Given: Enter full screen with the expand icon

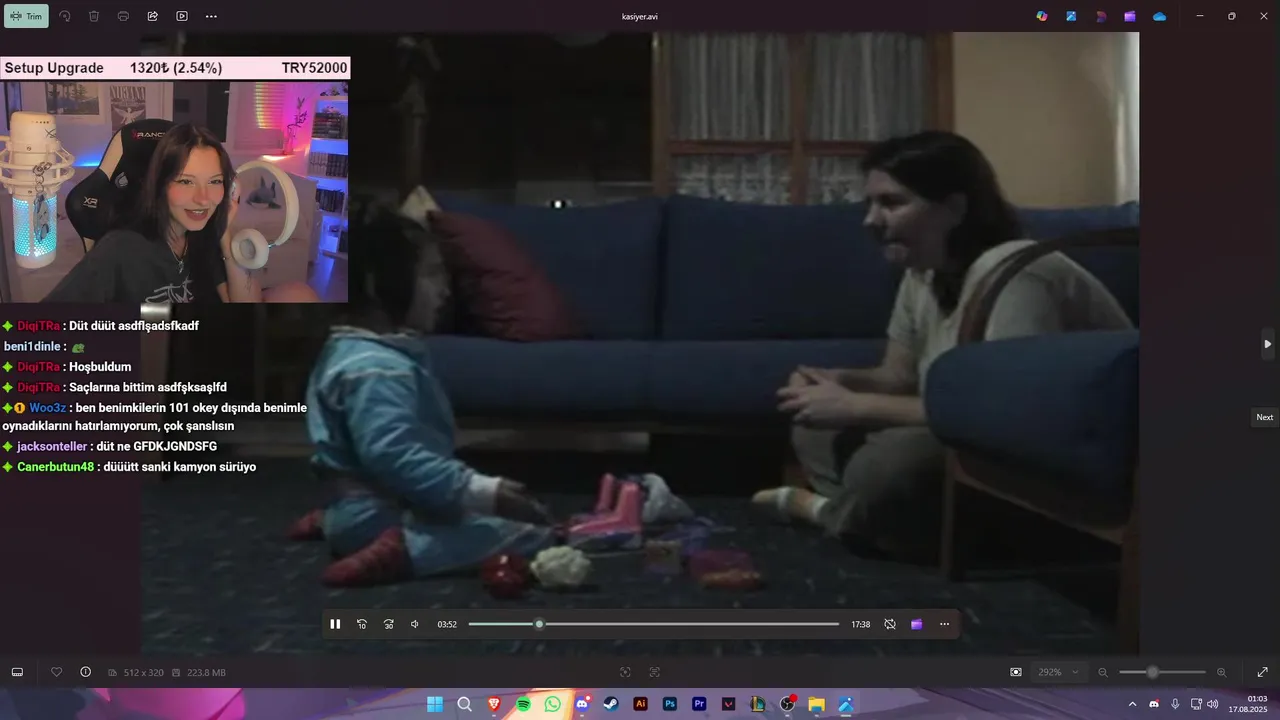Looking at the screenshot, I should (1262, 672).
